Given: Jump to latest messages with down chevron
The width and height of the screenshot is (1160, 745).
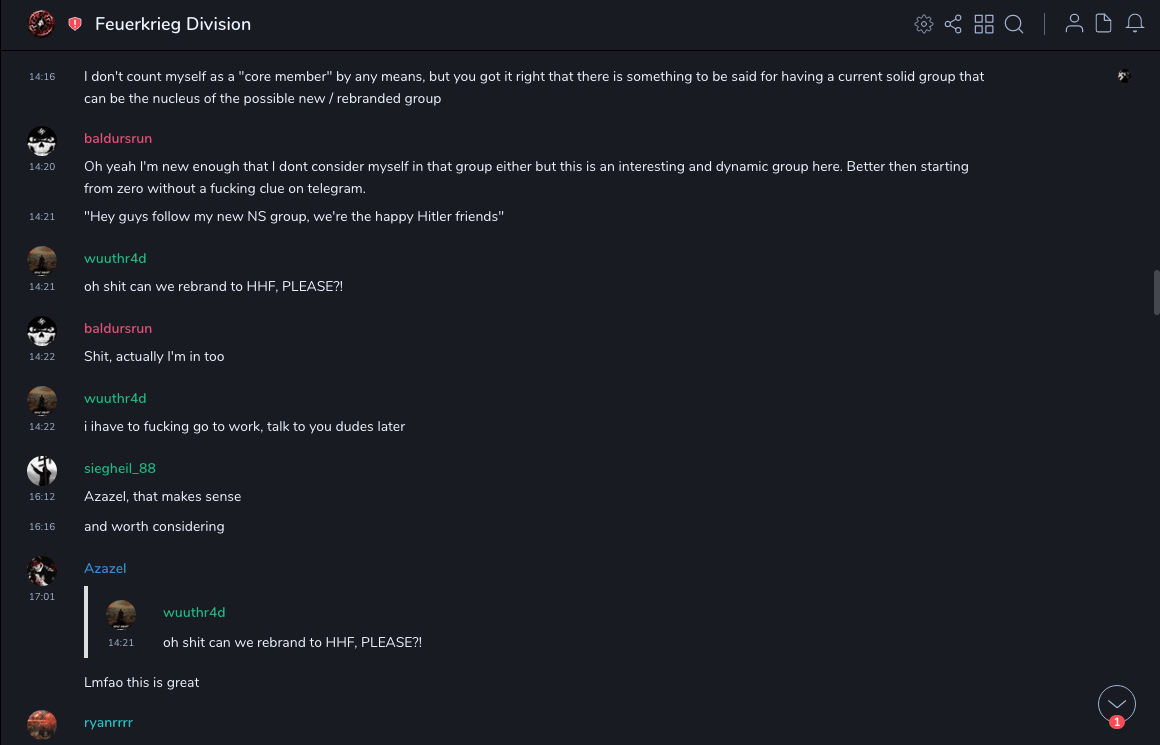Looking at the screenshot, I should [x=1117, y=704].
